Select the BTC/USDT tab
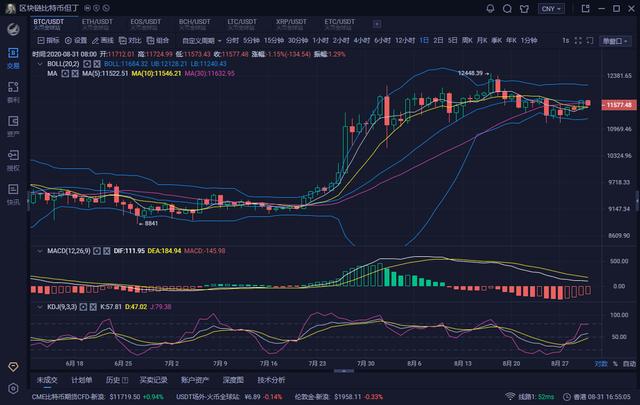Screen dimensions: 640x405 click(x=49, y=24)
